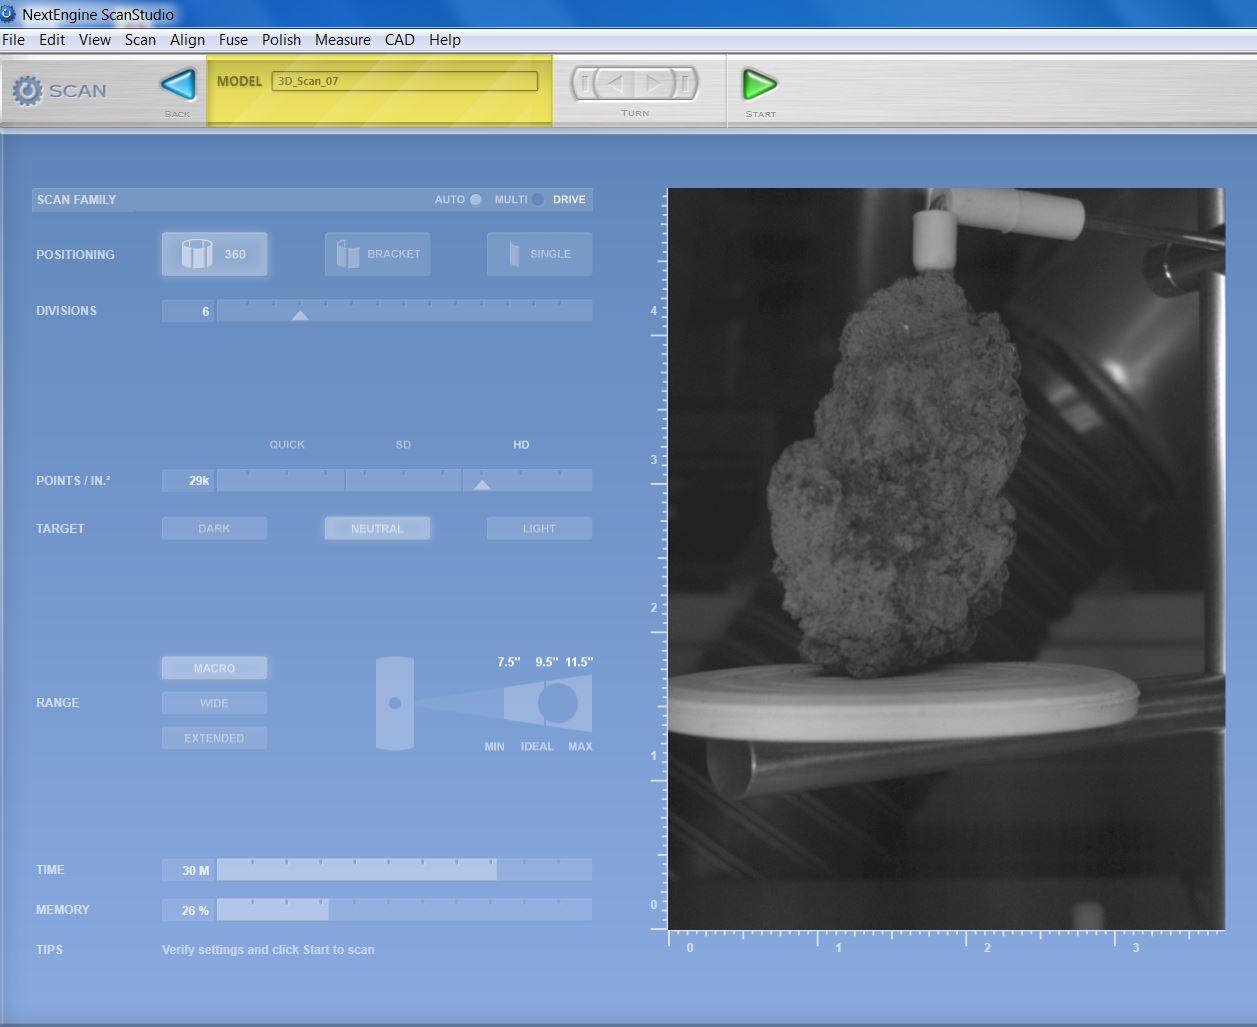Set target to Dark
This screenshot has width=1257, height=1027.
214,528
